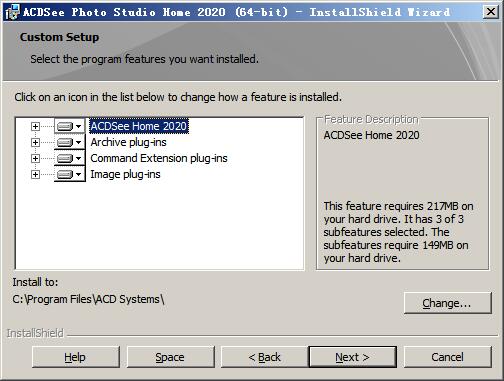
Task: Expand the Archive plug-ins tree node
Action: point(35,142)
